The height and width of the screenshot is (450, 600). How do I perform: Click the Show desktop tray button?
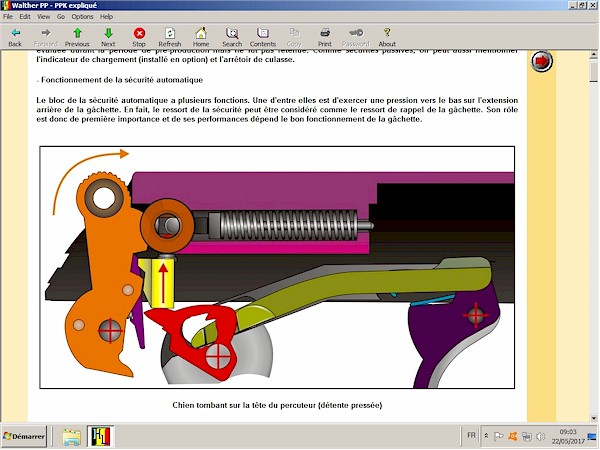(x=592, y=436)
